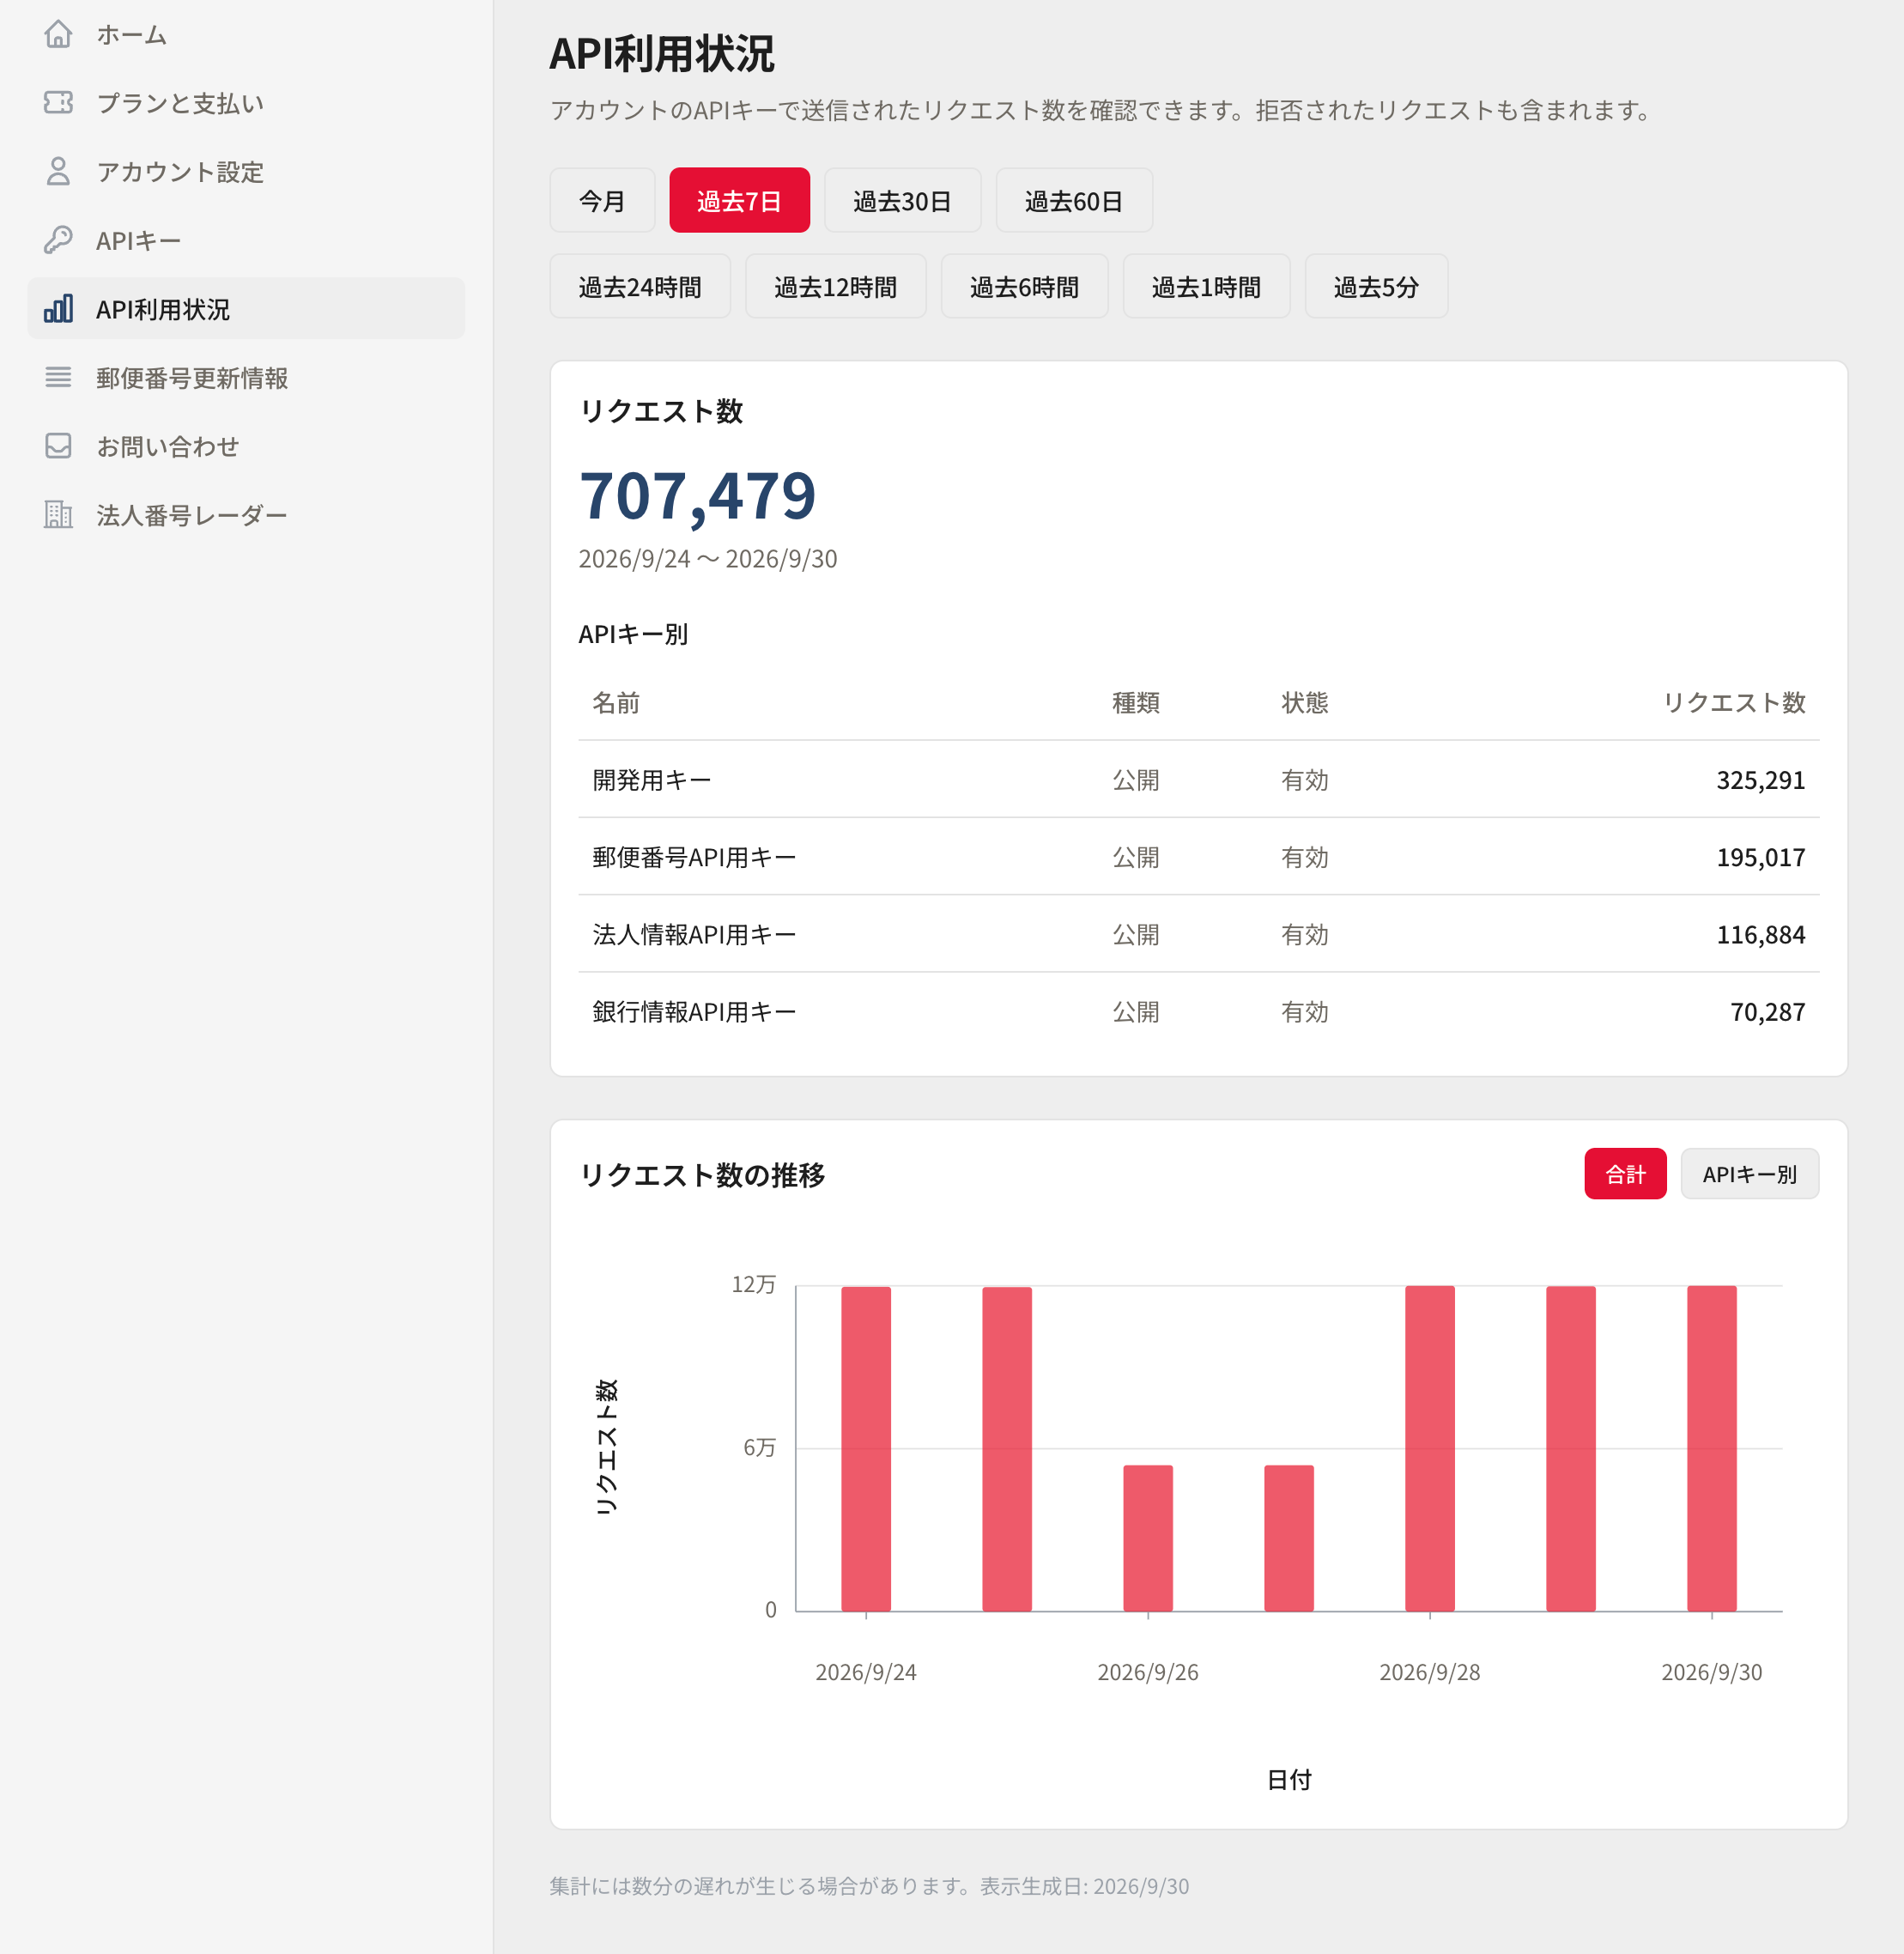Click the 法人情報API用キー row name
The image size is (1904, 1954).
tap(694, 934)
